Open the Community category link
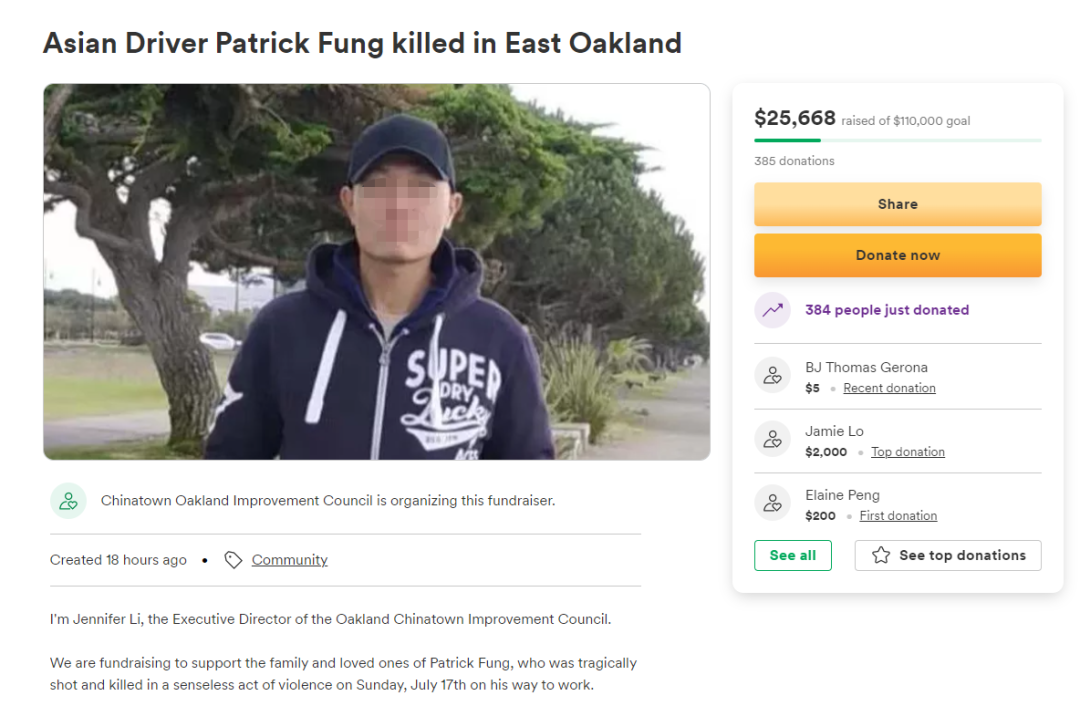1080x706 pixels. pyautogui.click(x=289, y=560)
